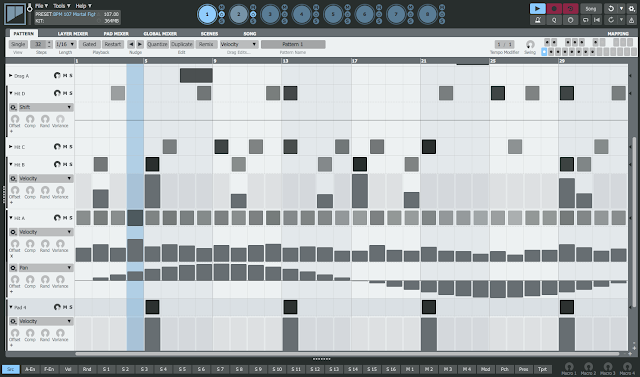Viewport: 640px width, 377px height.
Task: Switch to the Pad Mixer tab
Action: [116, 33]
